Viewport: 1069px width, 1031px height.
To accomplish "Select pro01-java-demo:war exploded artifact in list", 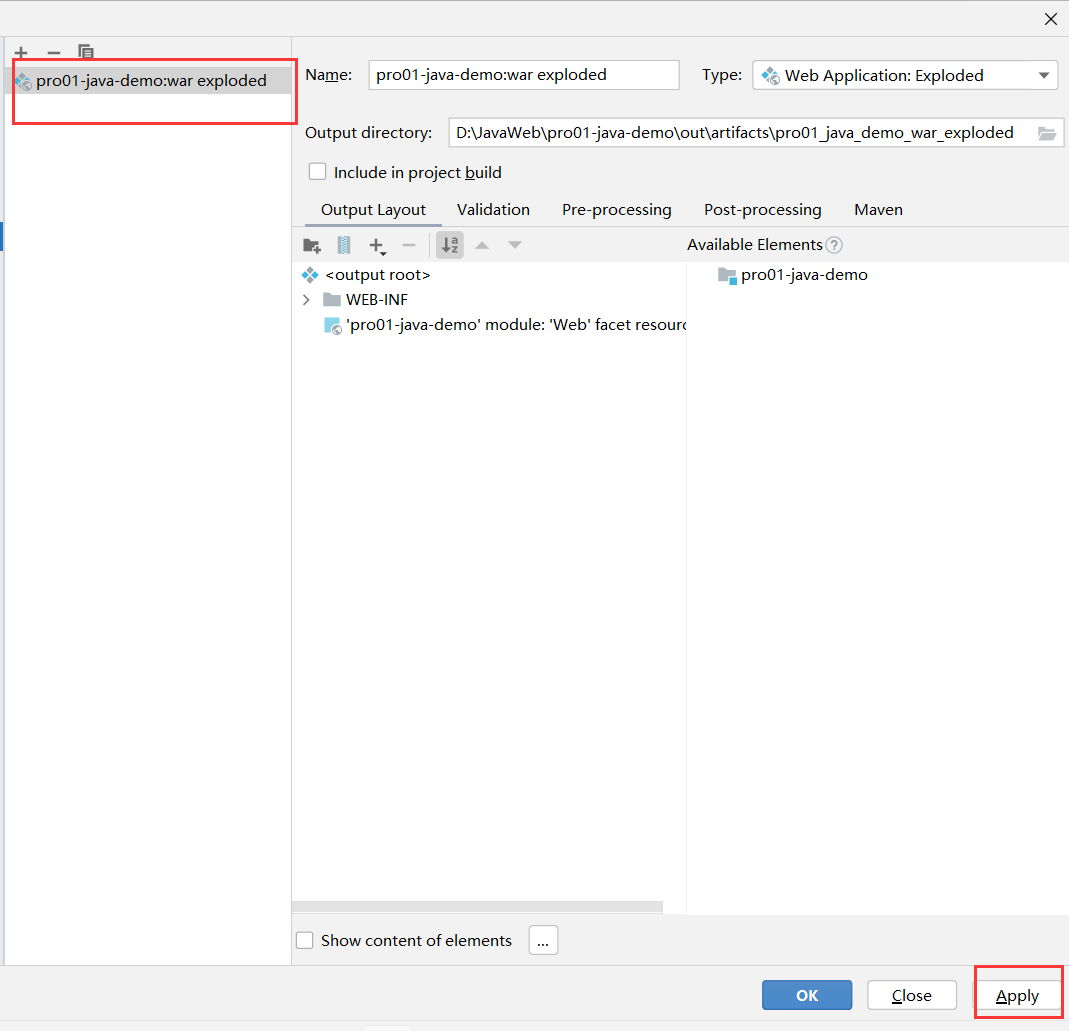I will 149,80.
